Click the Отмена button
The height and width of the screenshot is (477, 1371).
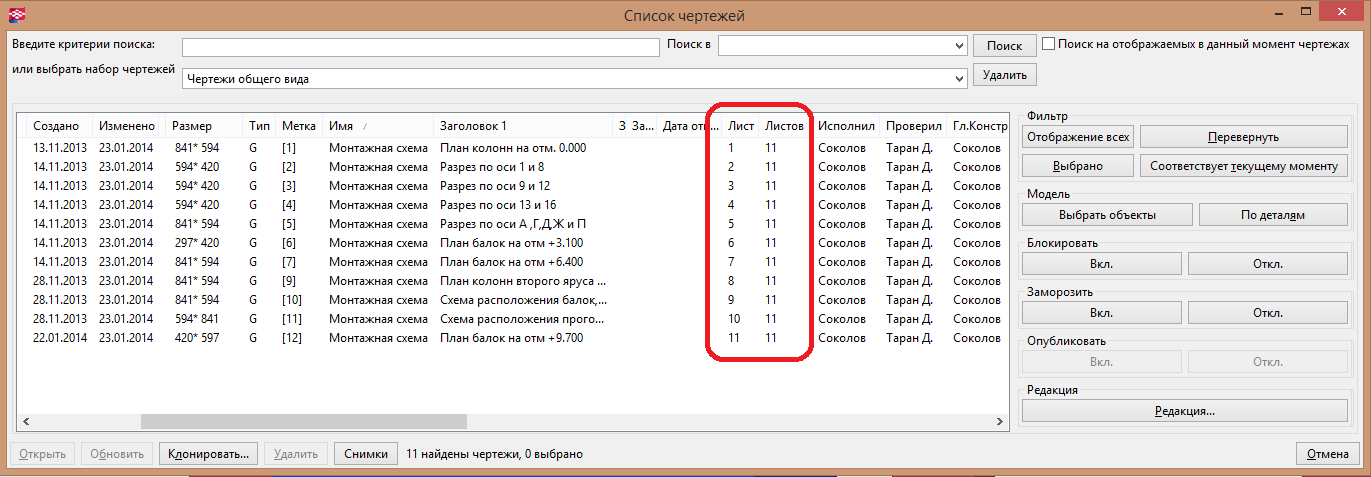click(x=1327, y=453)
